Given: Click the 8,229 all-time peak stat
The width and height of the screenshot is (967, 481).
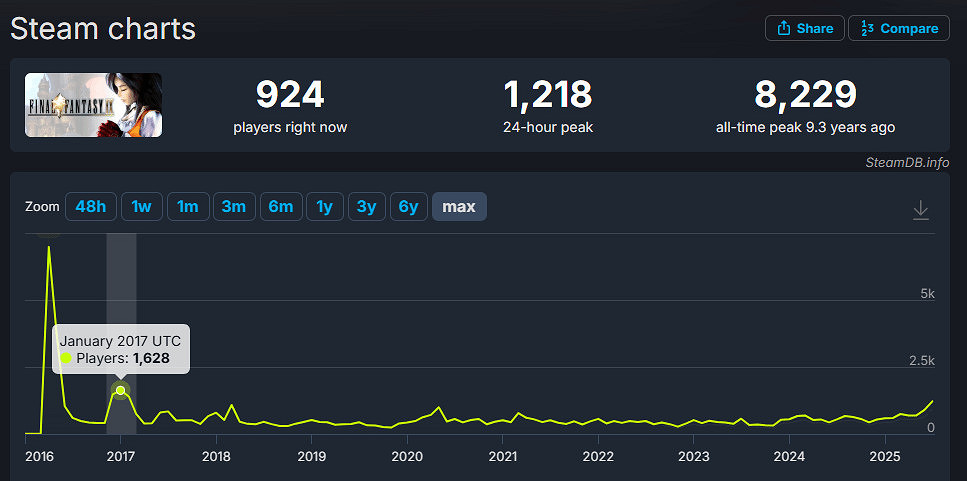Looking at the screenshot, I should (x=805, y=95).
